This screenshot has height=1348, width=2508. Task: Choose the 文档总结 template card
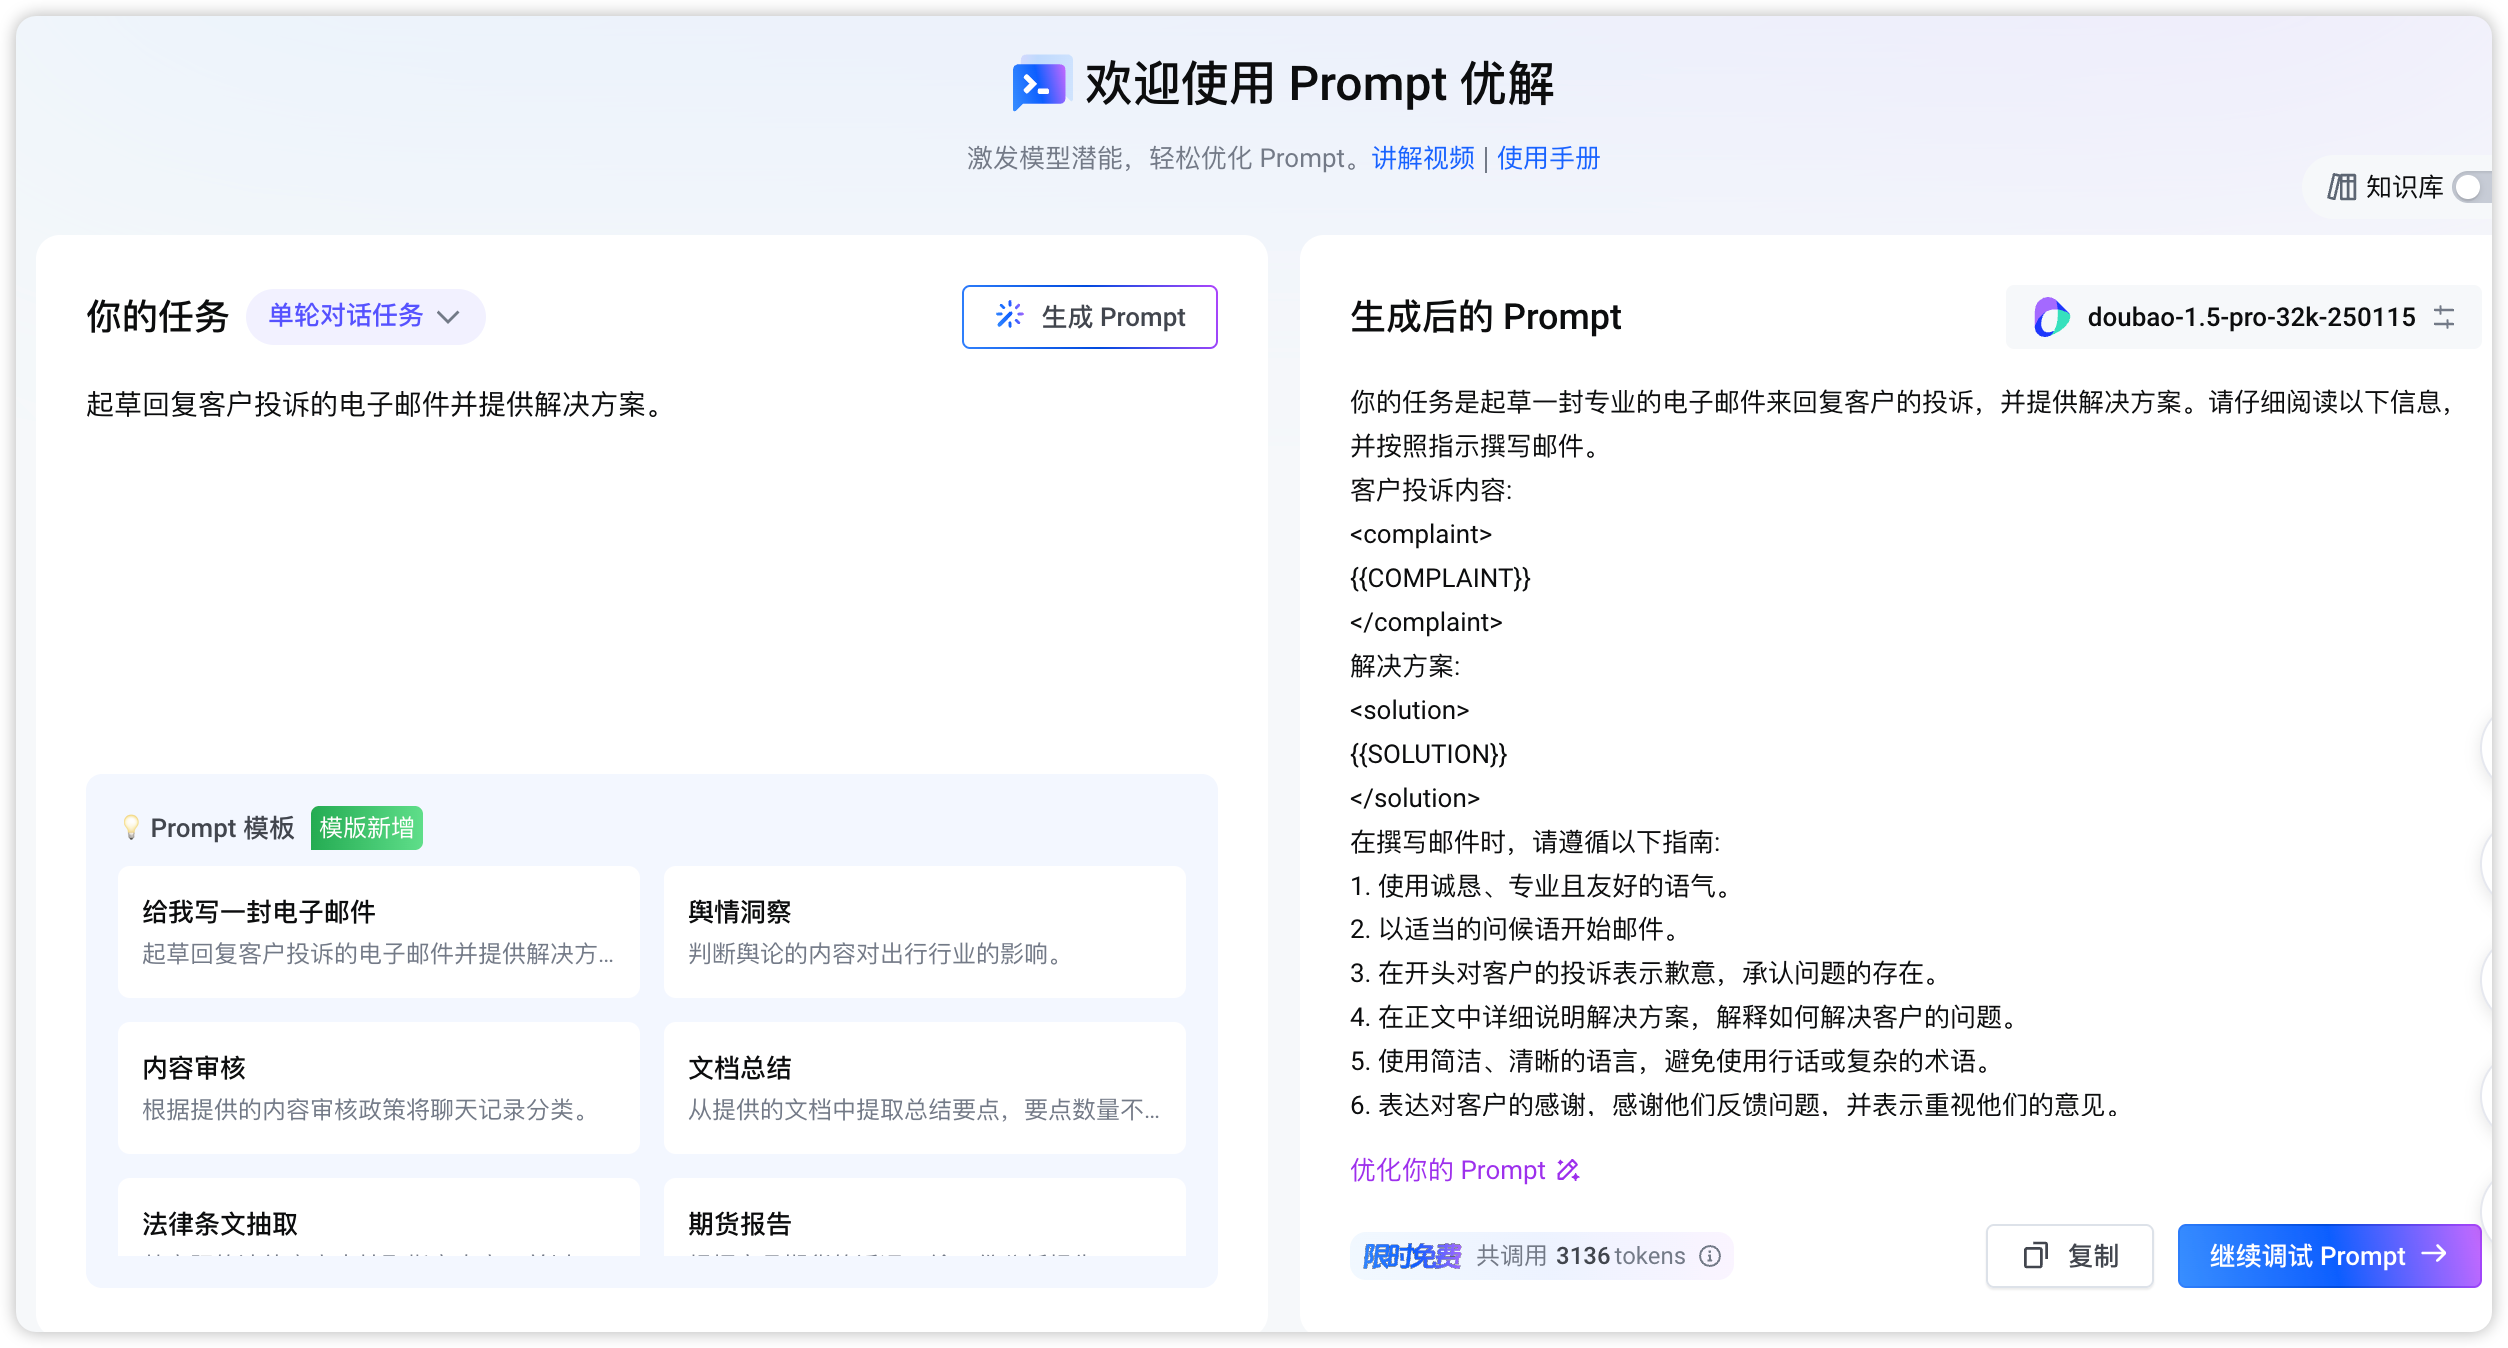pyautogui.click(x=924, y=1087)
